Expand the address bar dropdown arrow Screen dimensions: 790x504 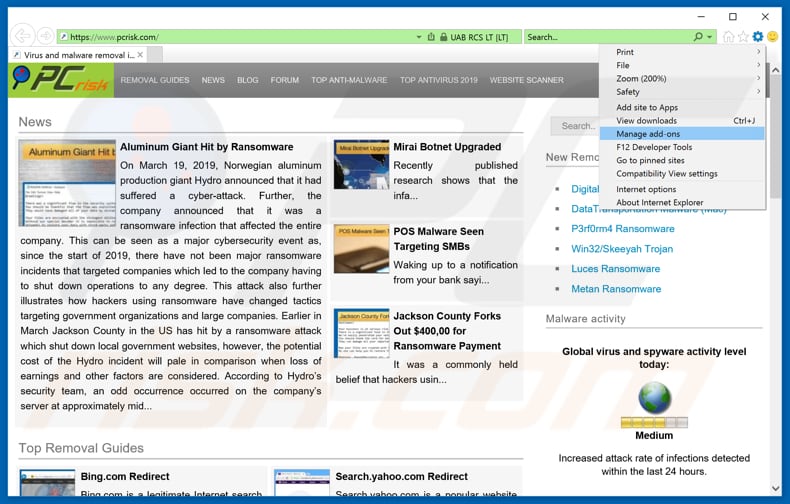tap(419, 37)
